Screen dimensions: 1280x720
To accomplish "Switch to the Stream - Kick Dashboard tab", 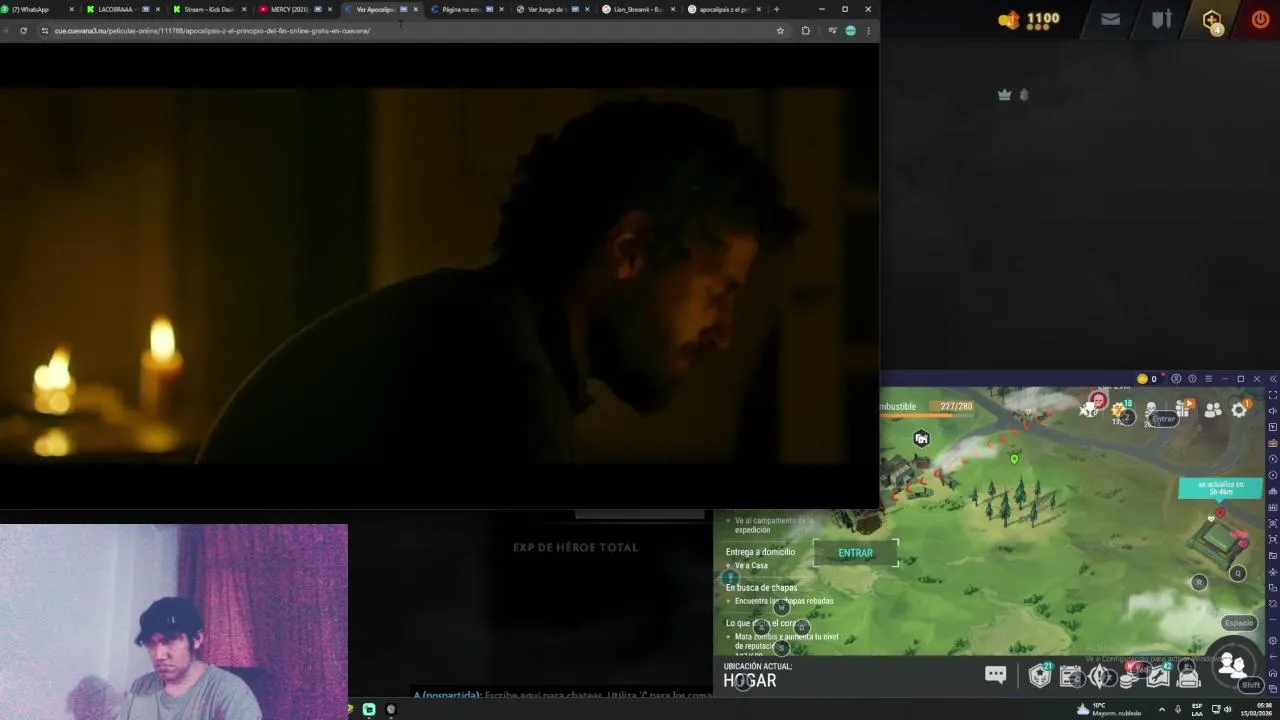I will [x=208, y=9].
